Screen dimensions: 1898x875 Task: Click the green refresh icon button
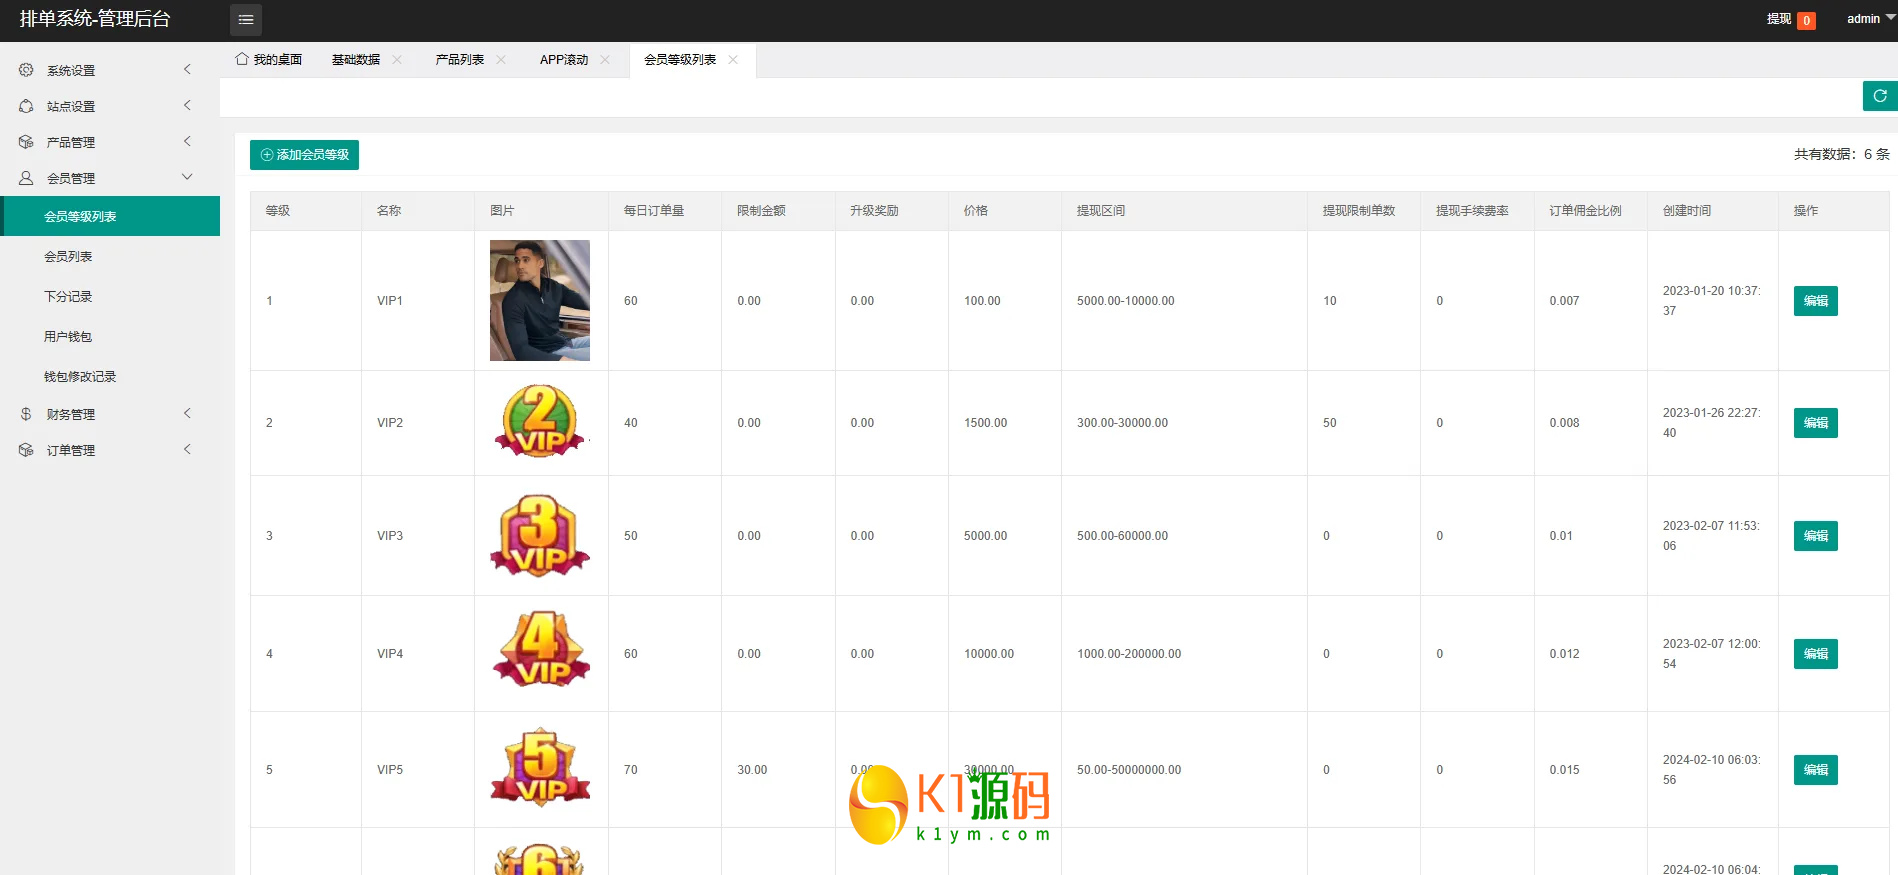(x=1880, y=96)
